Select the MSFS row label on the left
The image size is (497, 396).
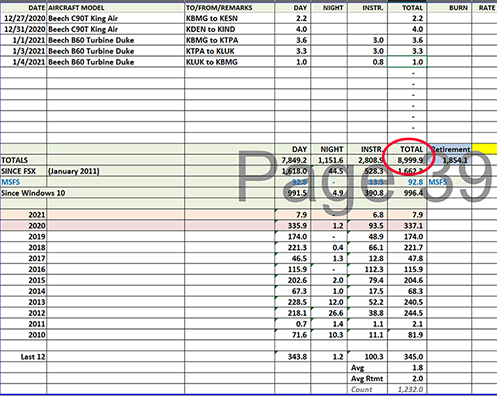point(23,182)
